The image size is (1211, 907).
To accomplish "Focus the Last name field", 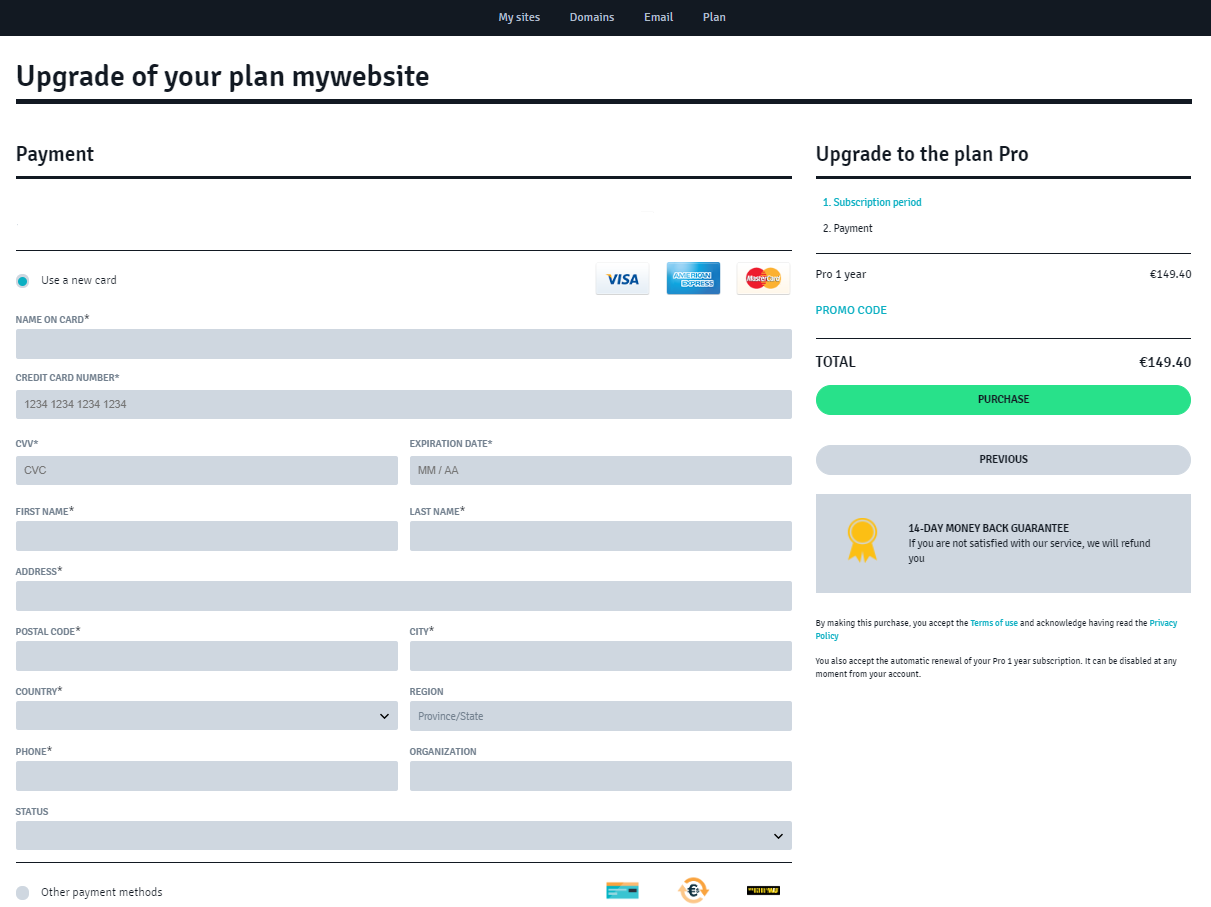I will (601, 536).
